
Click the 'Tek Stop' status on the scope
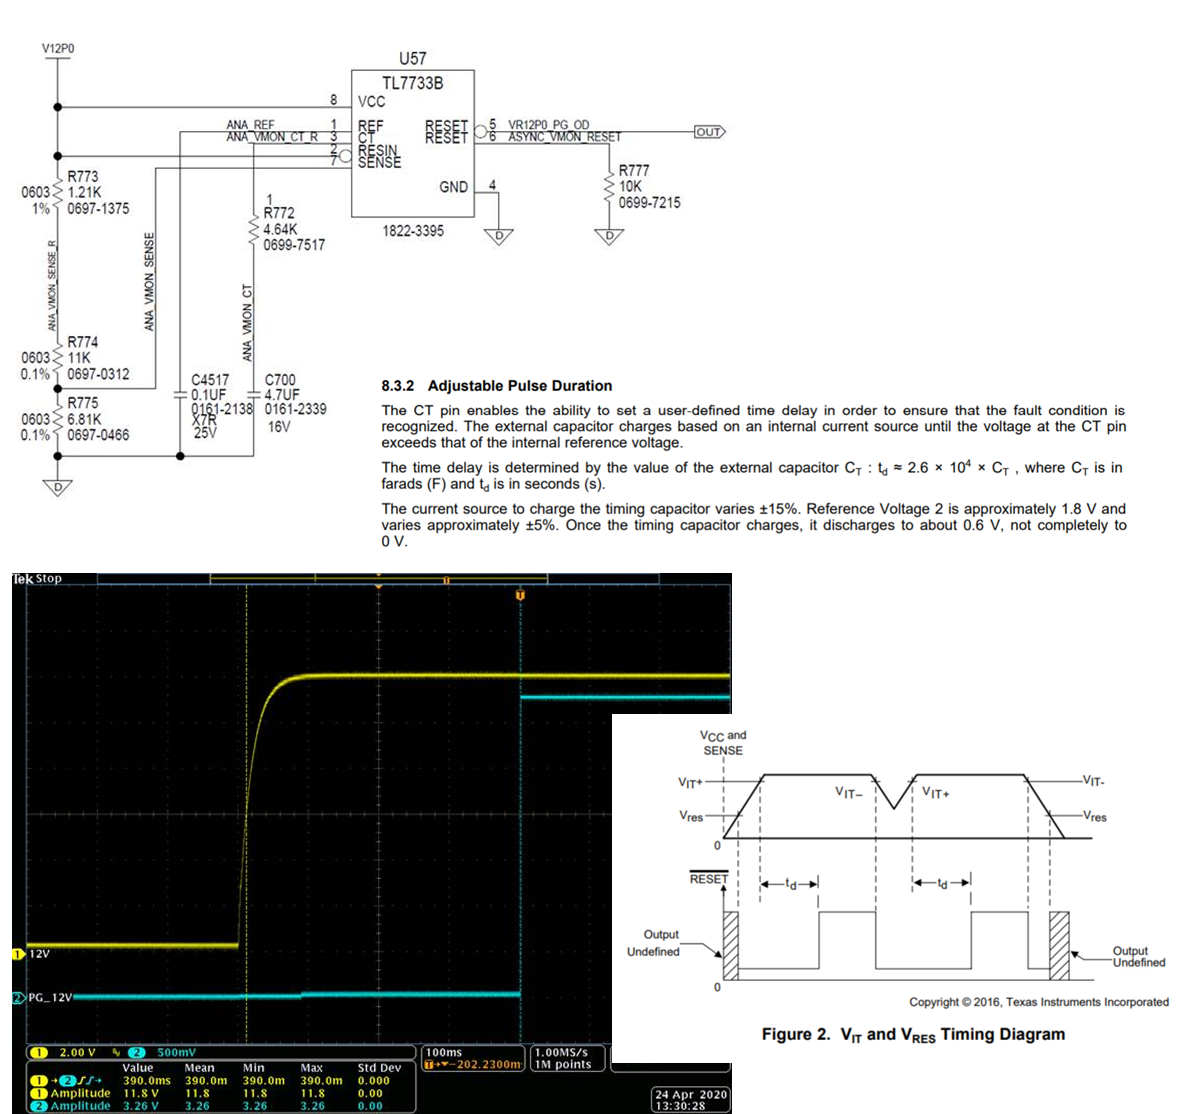[x=37, y=579]
